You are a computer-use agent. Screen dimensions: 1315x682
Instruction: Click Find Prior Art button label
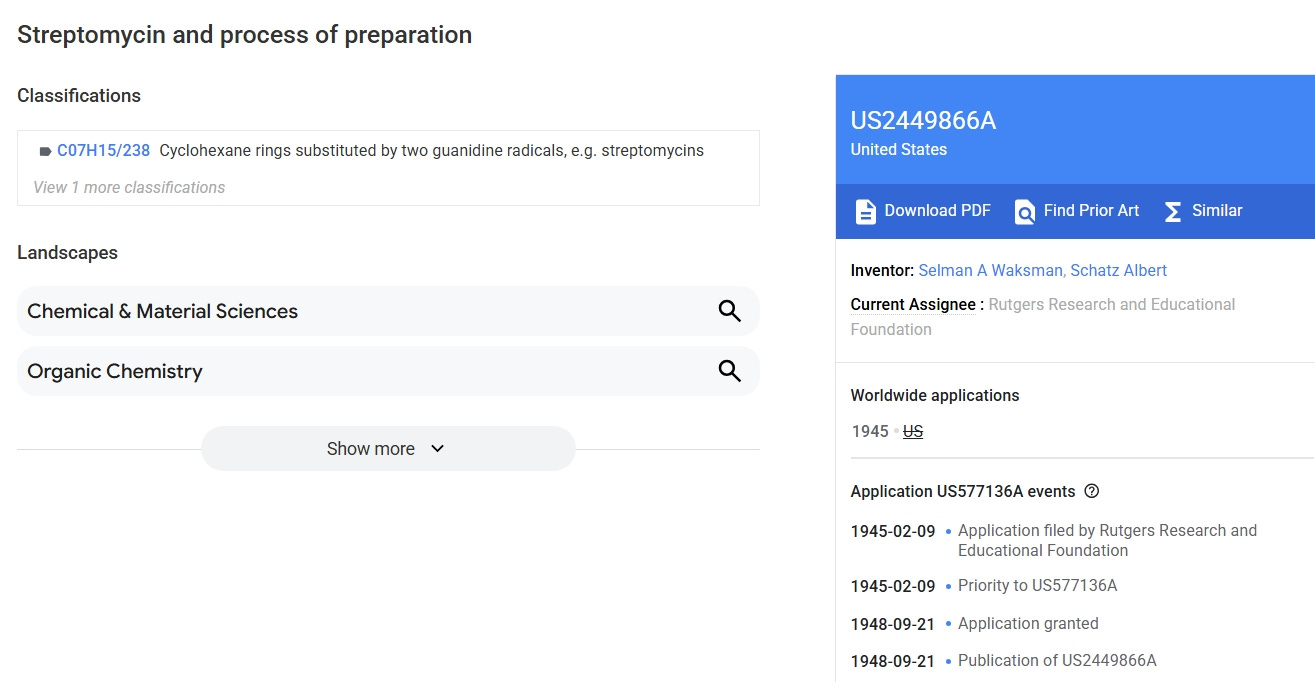[1091, 210]
